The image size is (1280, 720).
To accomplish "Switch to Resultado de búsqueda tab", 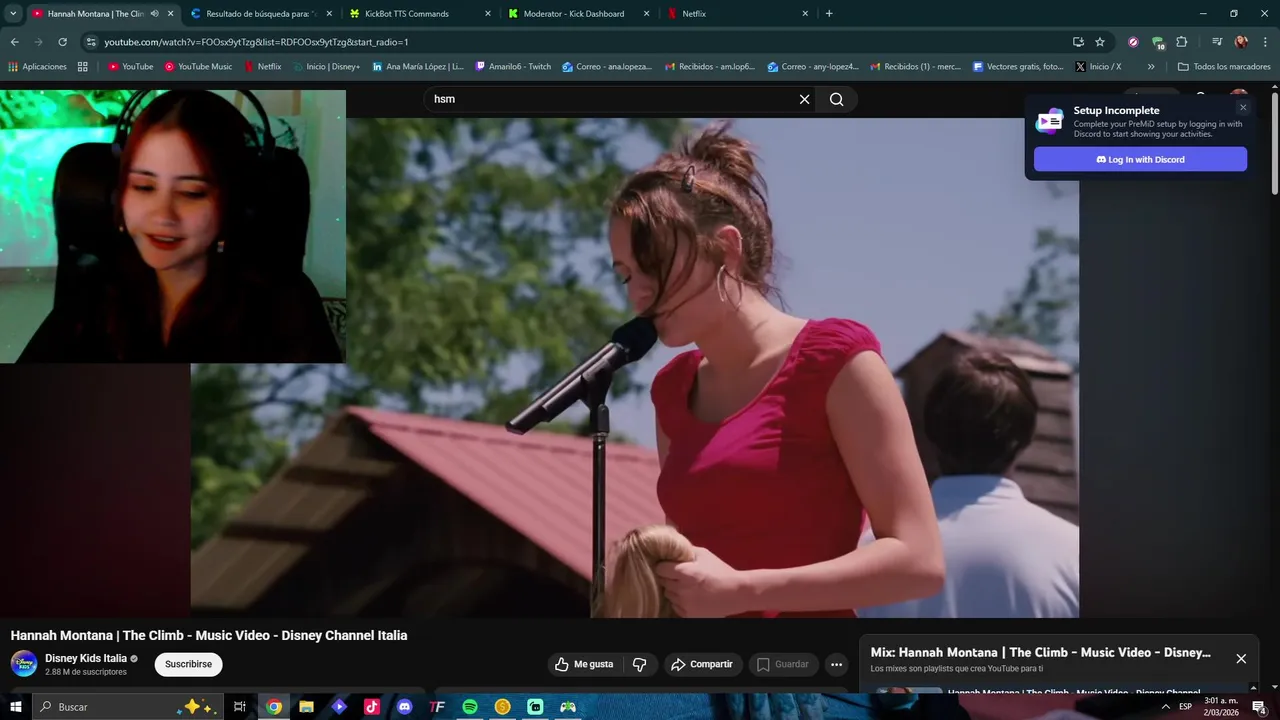I will tap(260, 14).
